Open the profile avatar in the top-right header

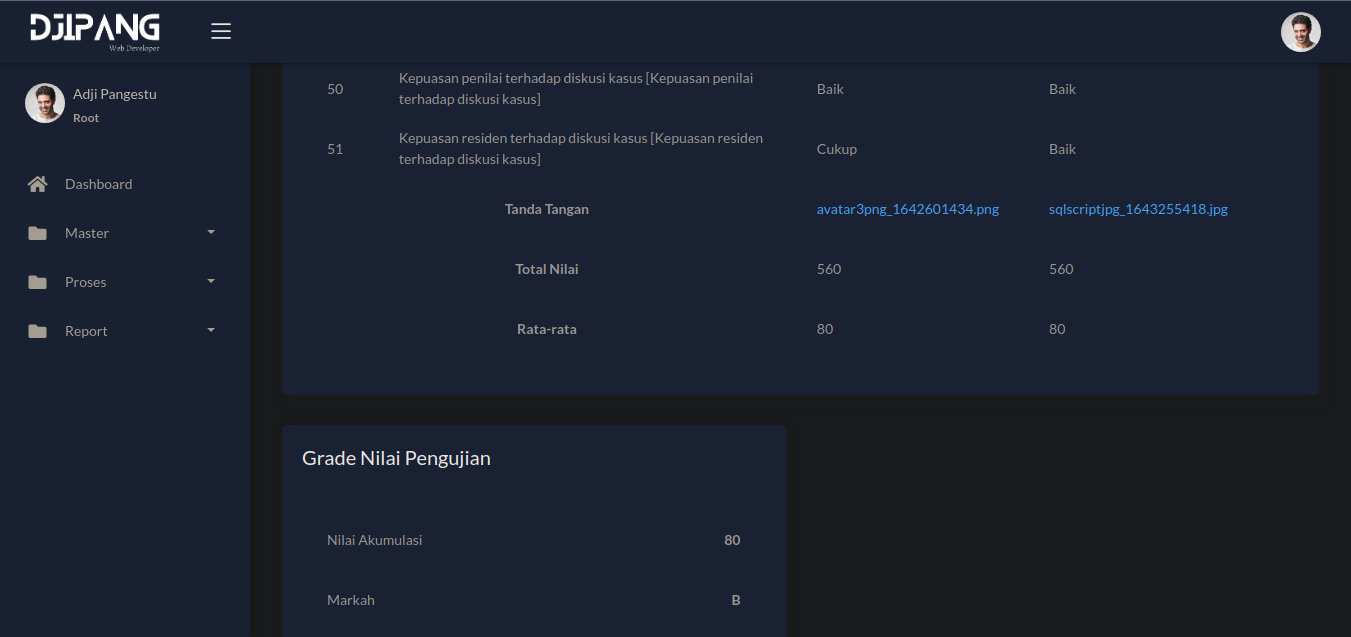[1300, 32]
